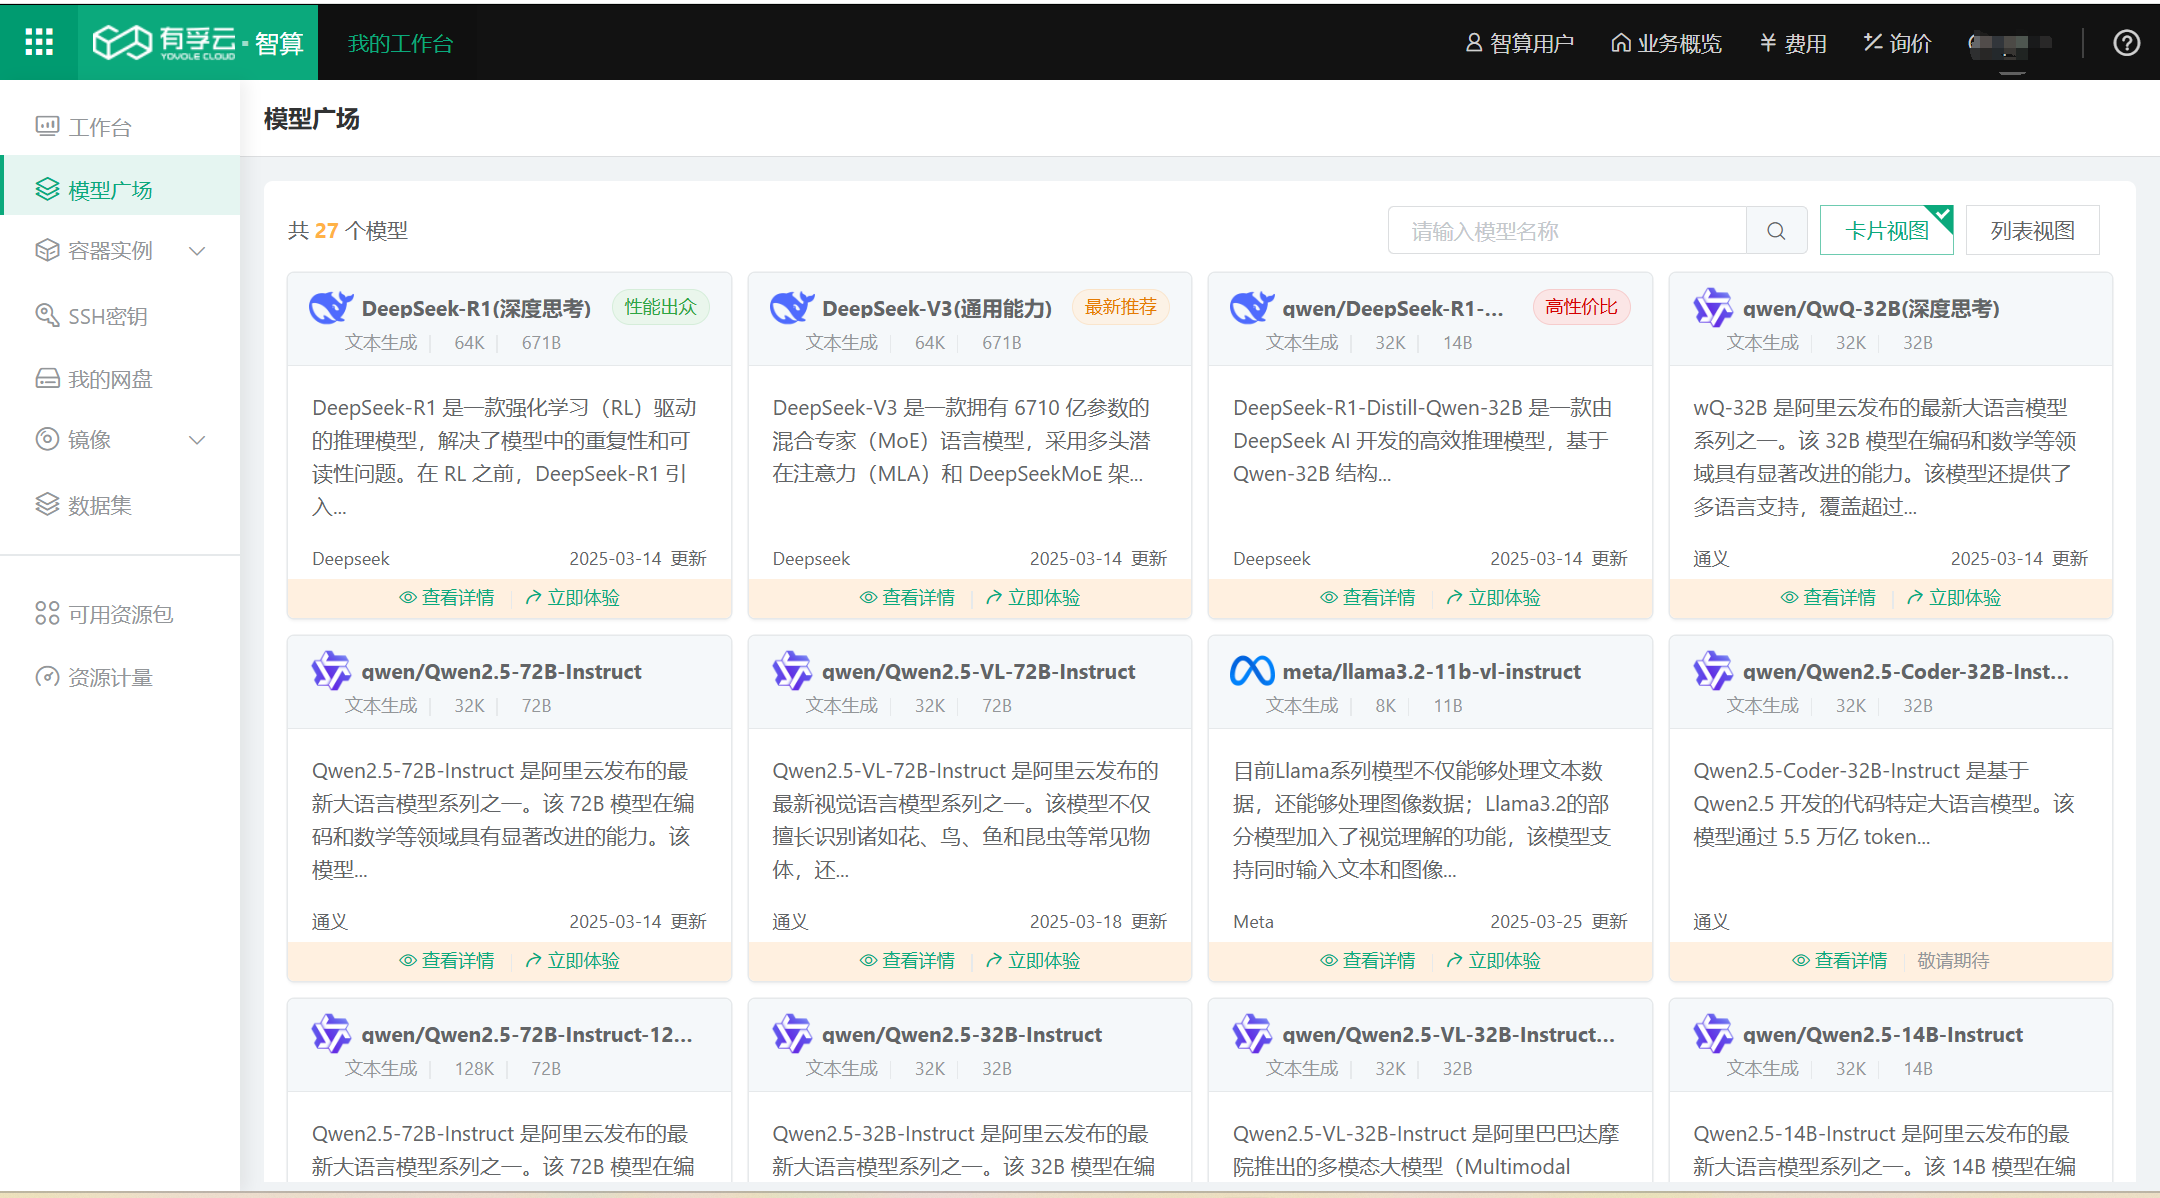Open the help question mark icon
This screenshot has height=1198, width=2160.
point(2126,43)
